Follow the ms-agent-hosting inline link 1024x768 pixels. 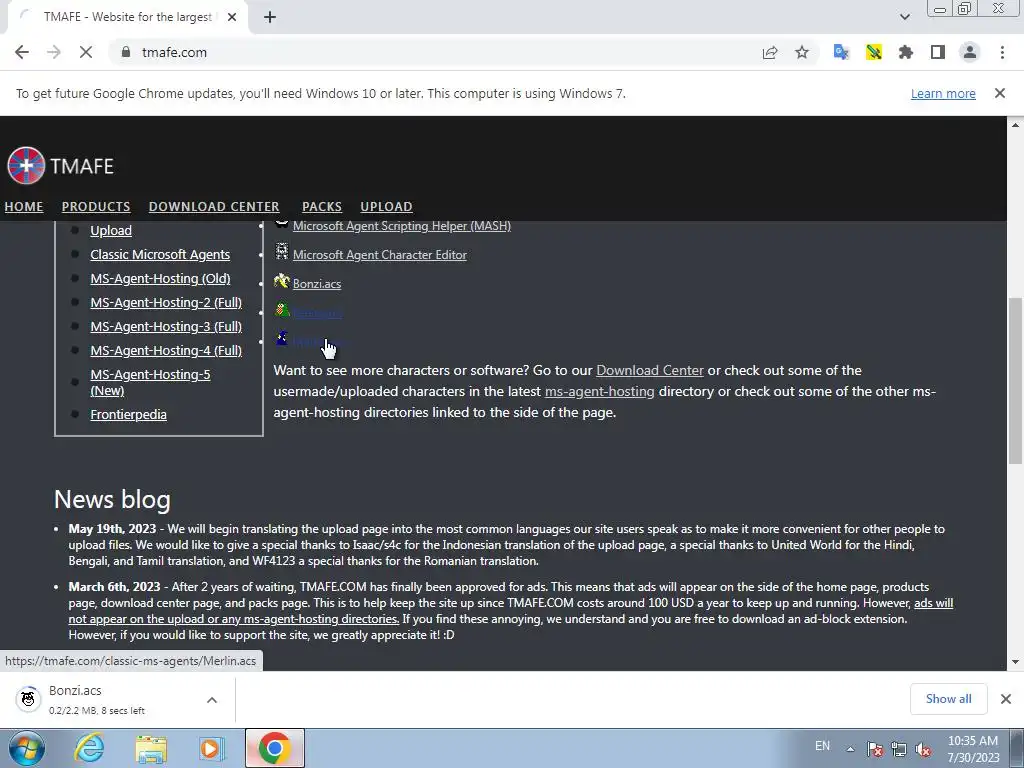600,391
